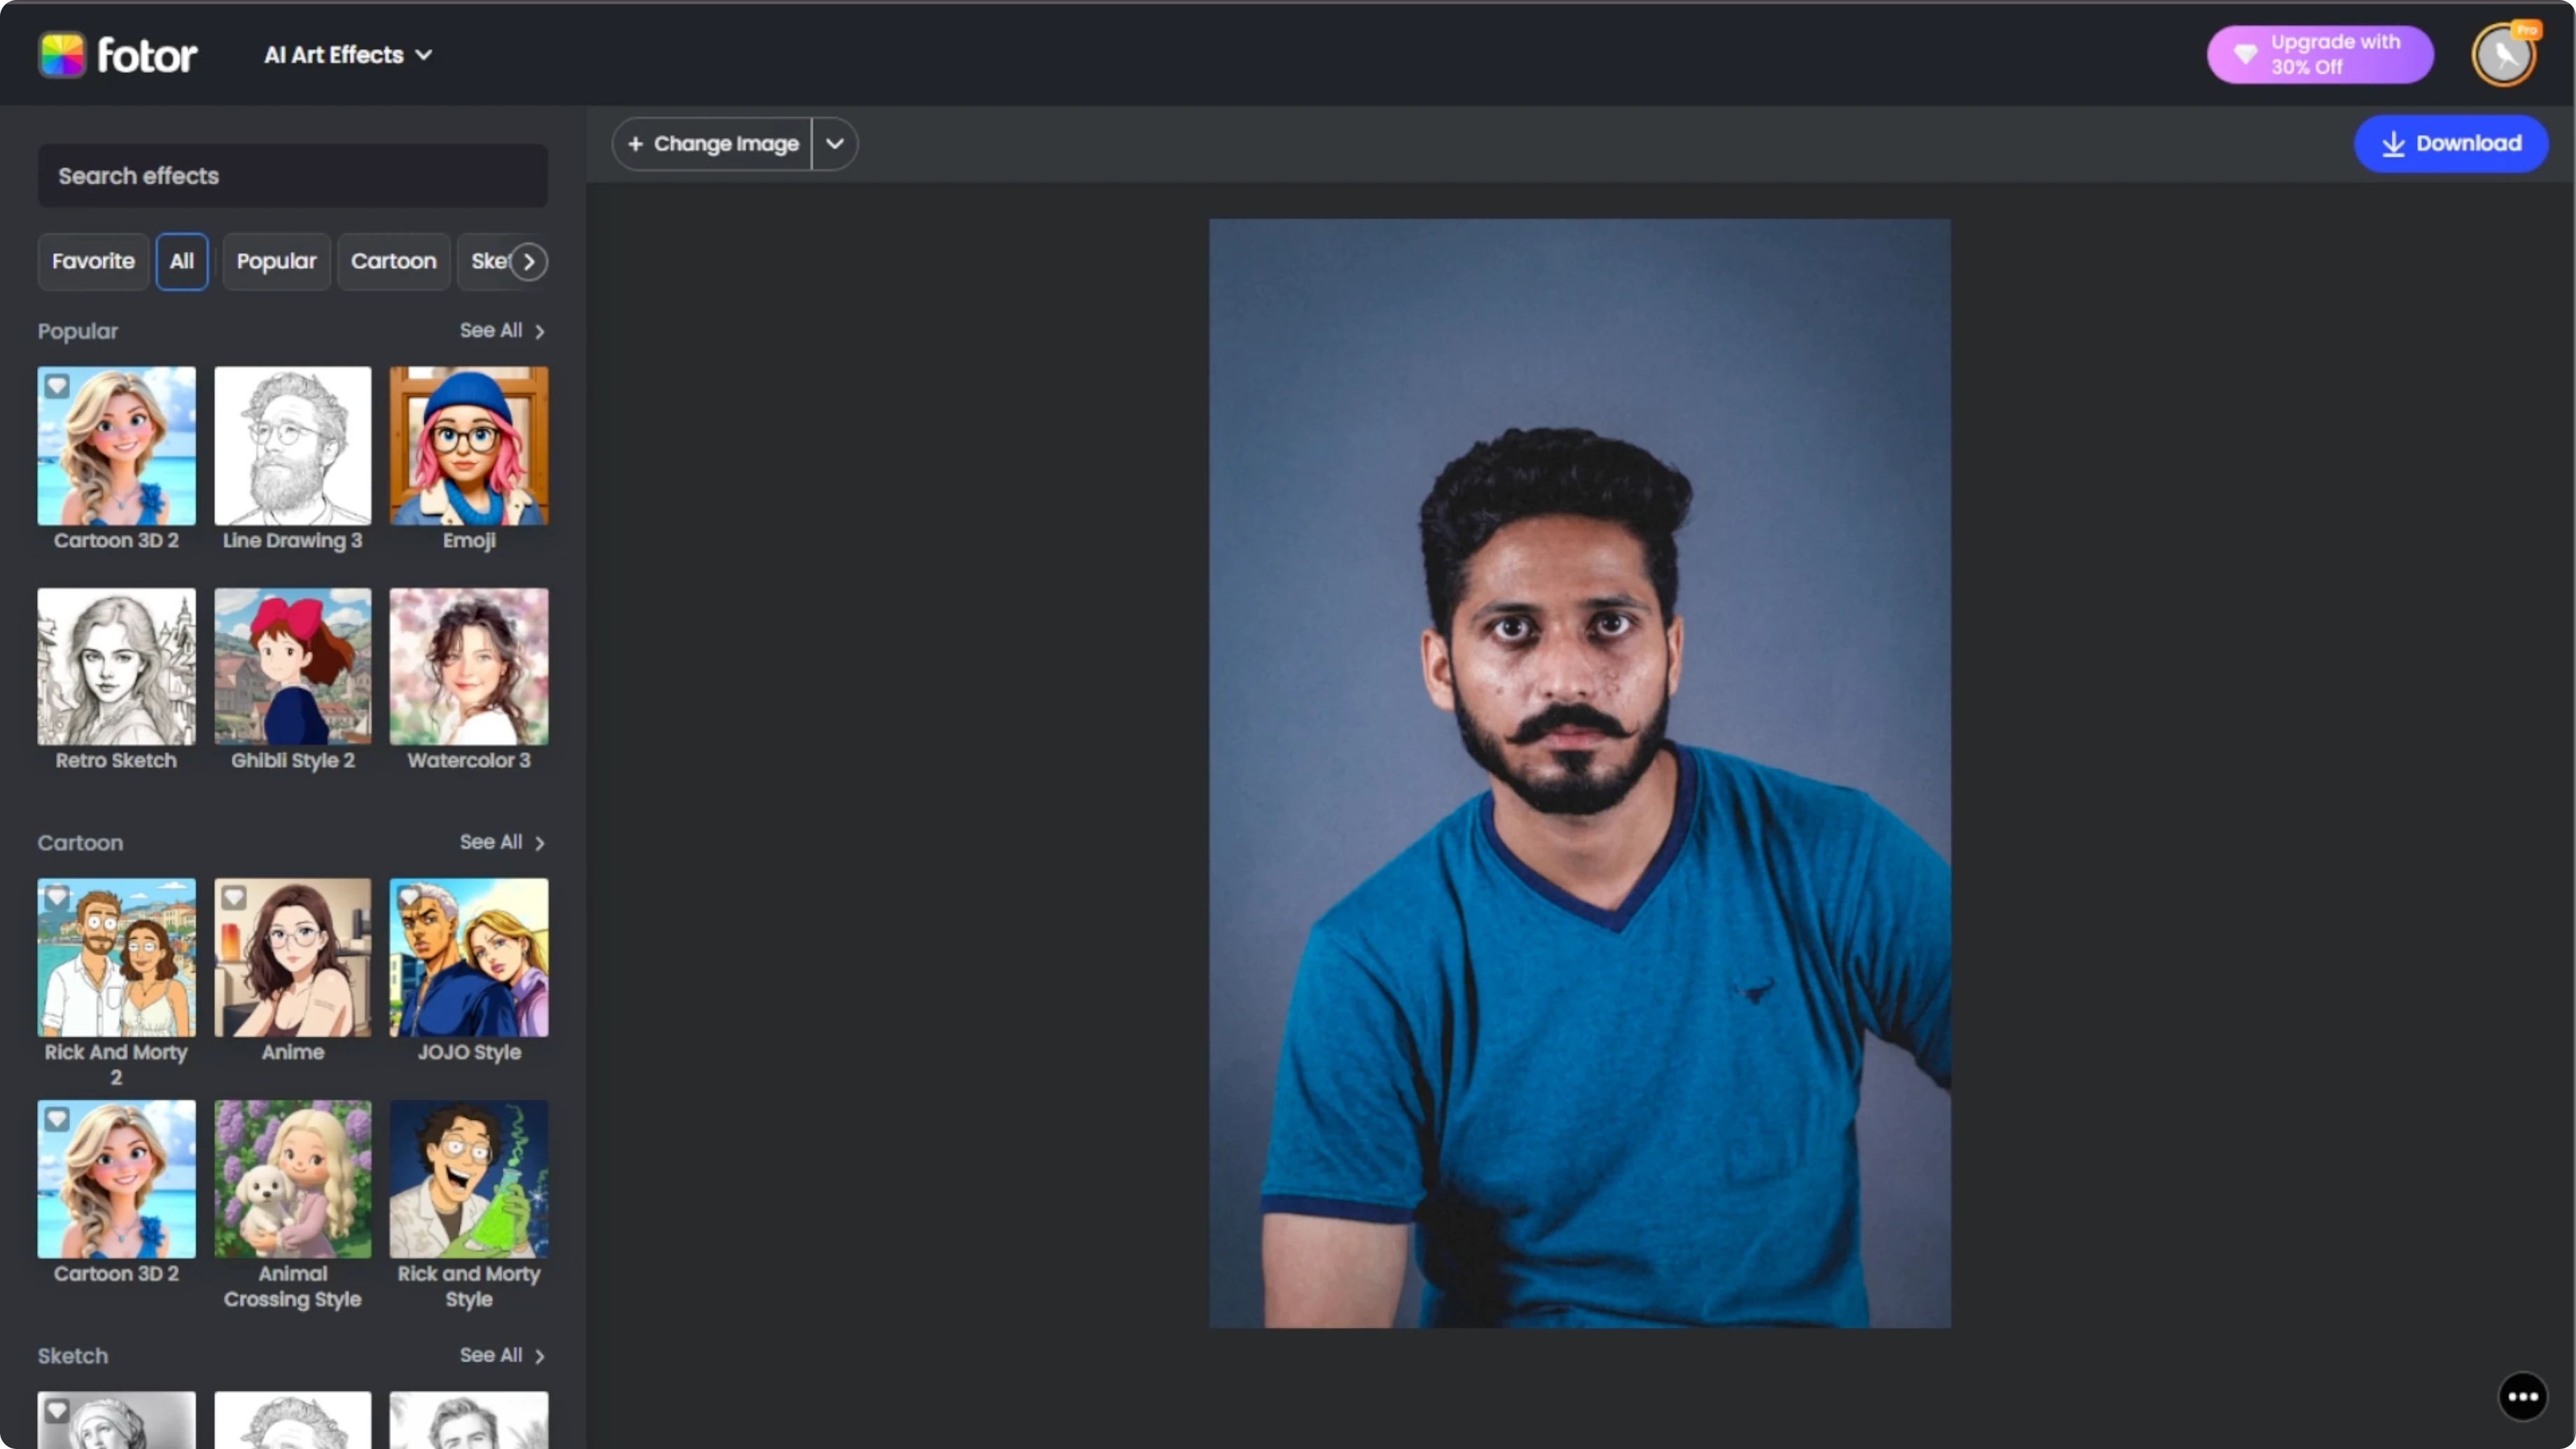Apply the Animal Crossing Style effect
2576x1449 pixels.
pos(292,1179)
